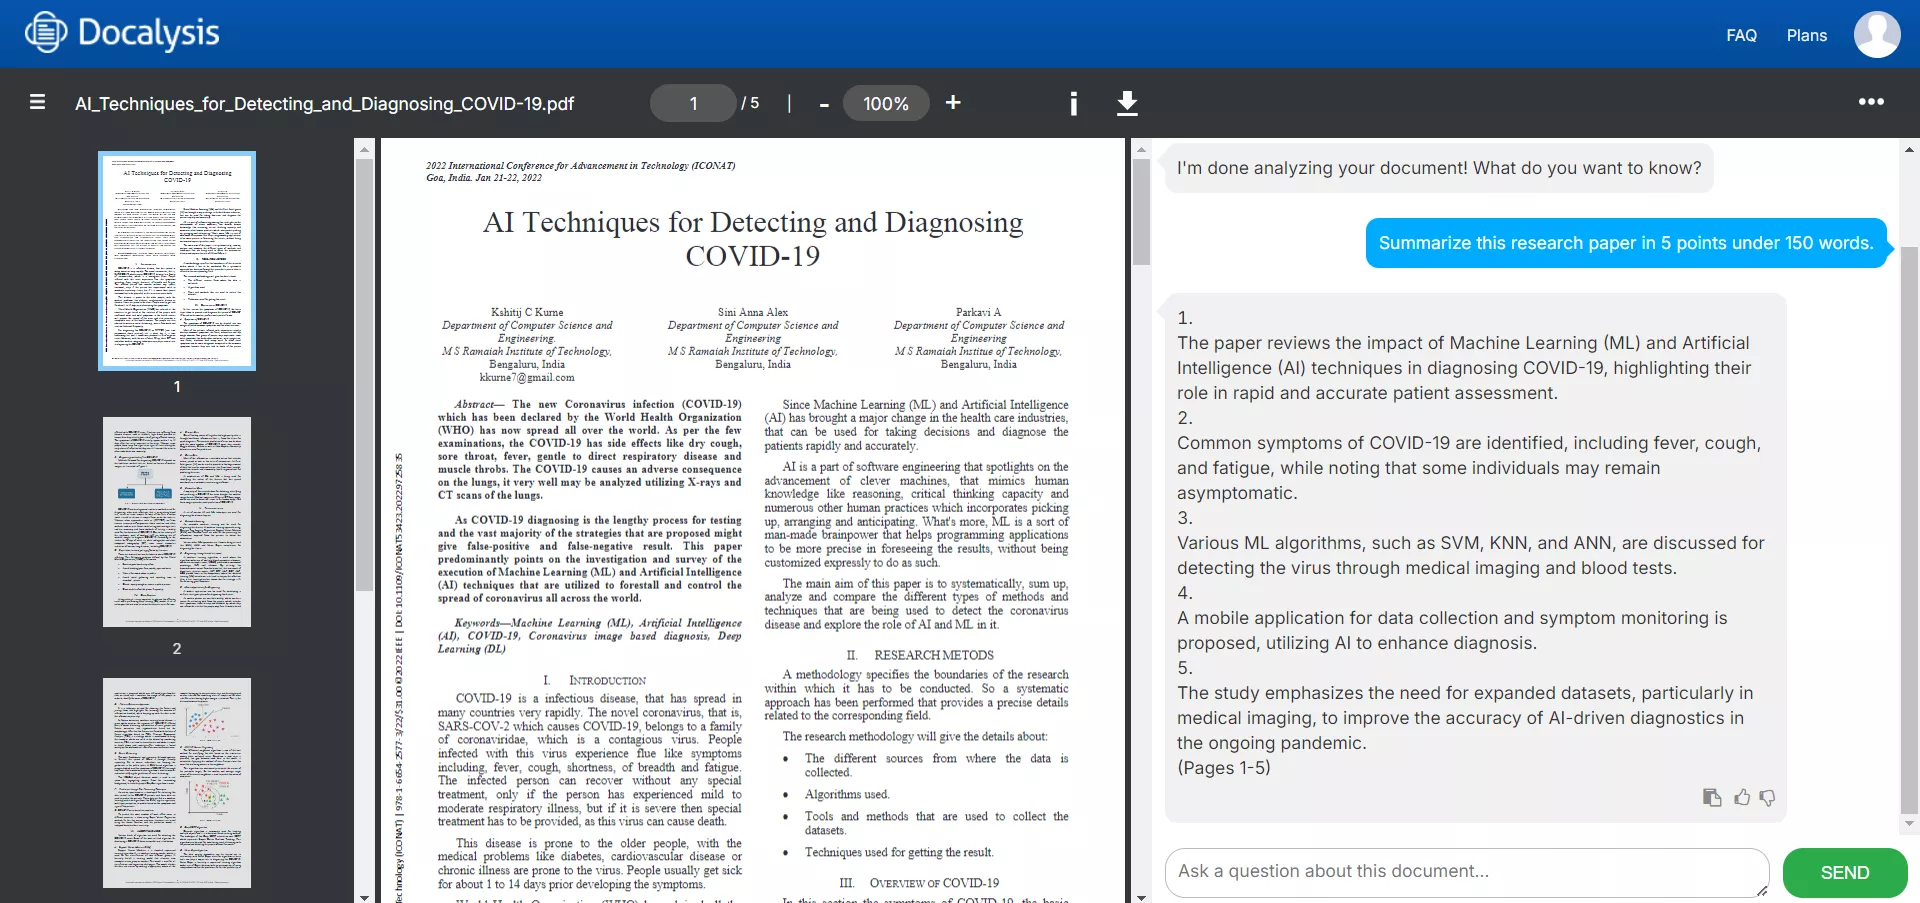Screen dimensions: 1920x903
Task: Open the user profile avatar menu
Action: 1876,34
